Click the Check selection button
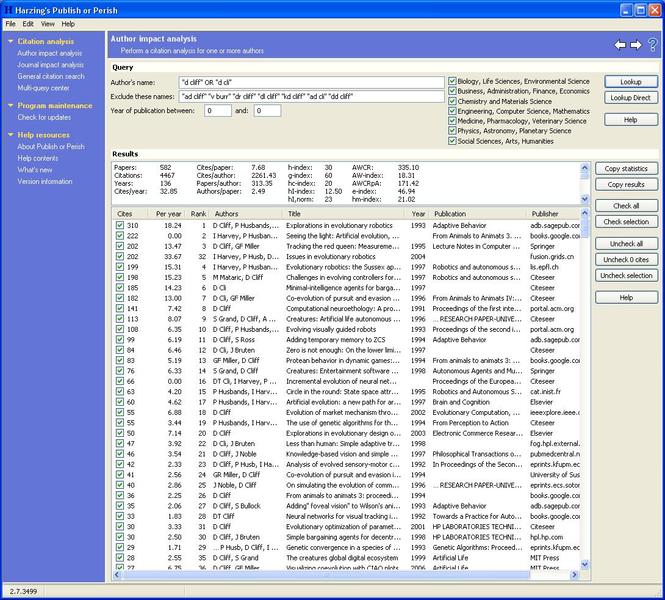 pos(626,221)
